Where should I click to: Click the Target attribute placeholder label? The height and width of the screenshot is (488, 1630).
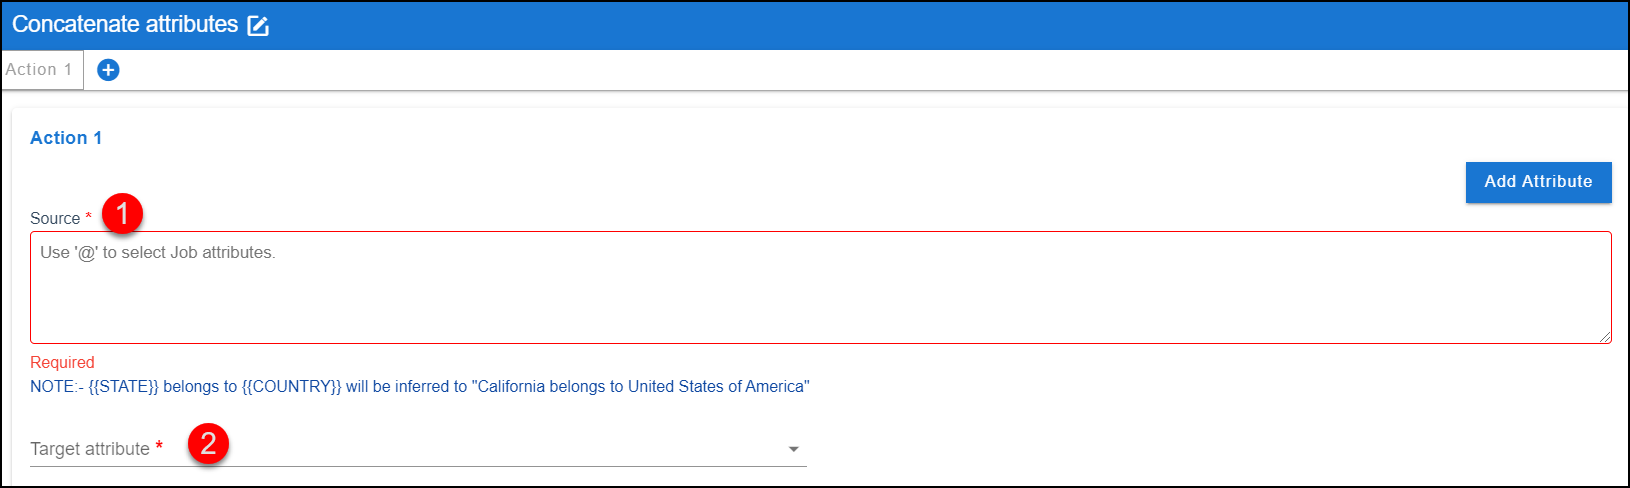pyautogui.click(x=90, y=449)
